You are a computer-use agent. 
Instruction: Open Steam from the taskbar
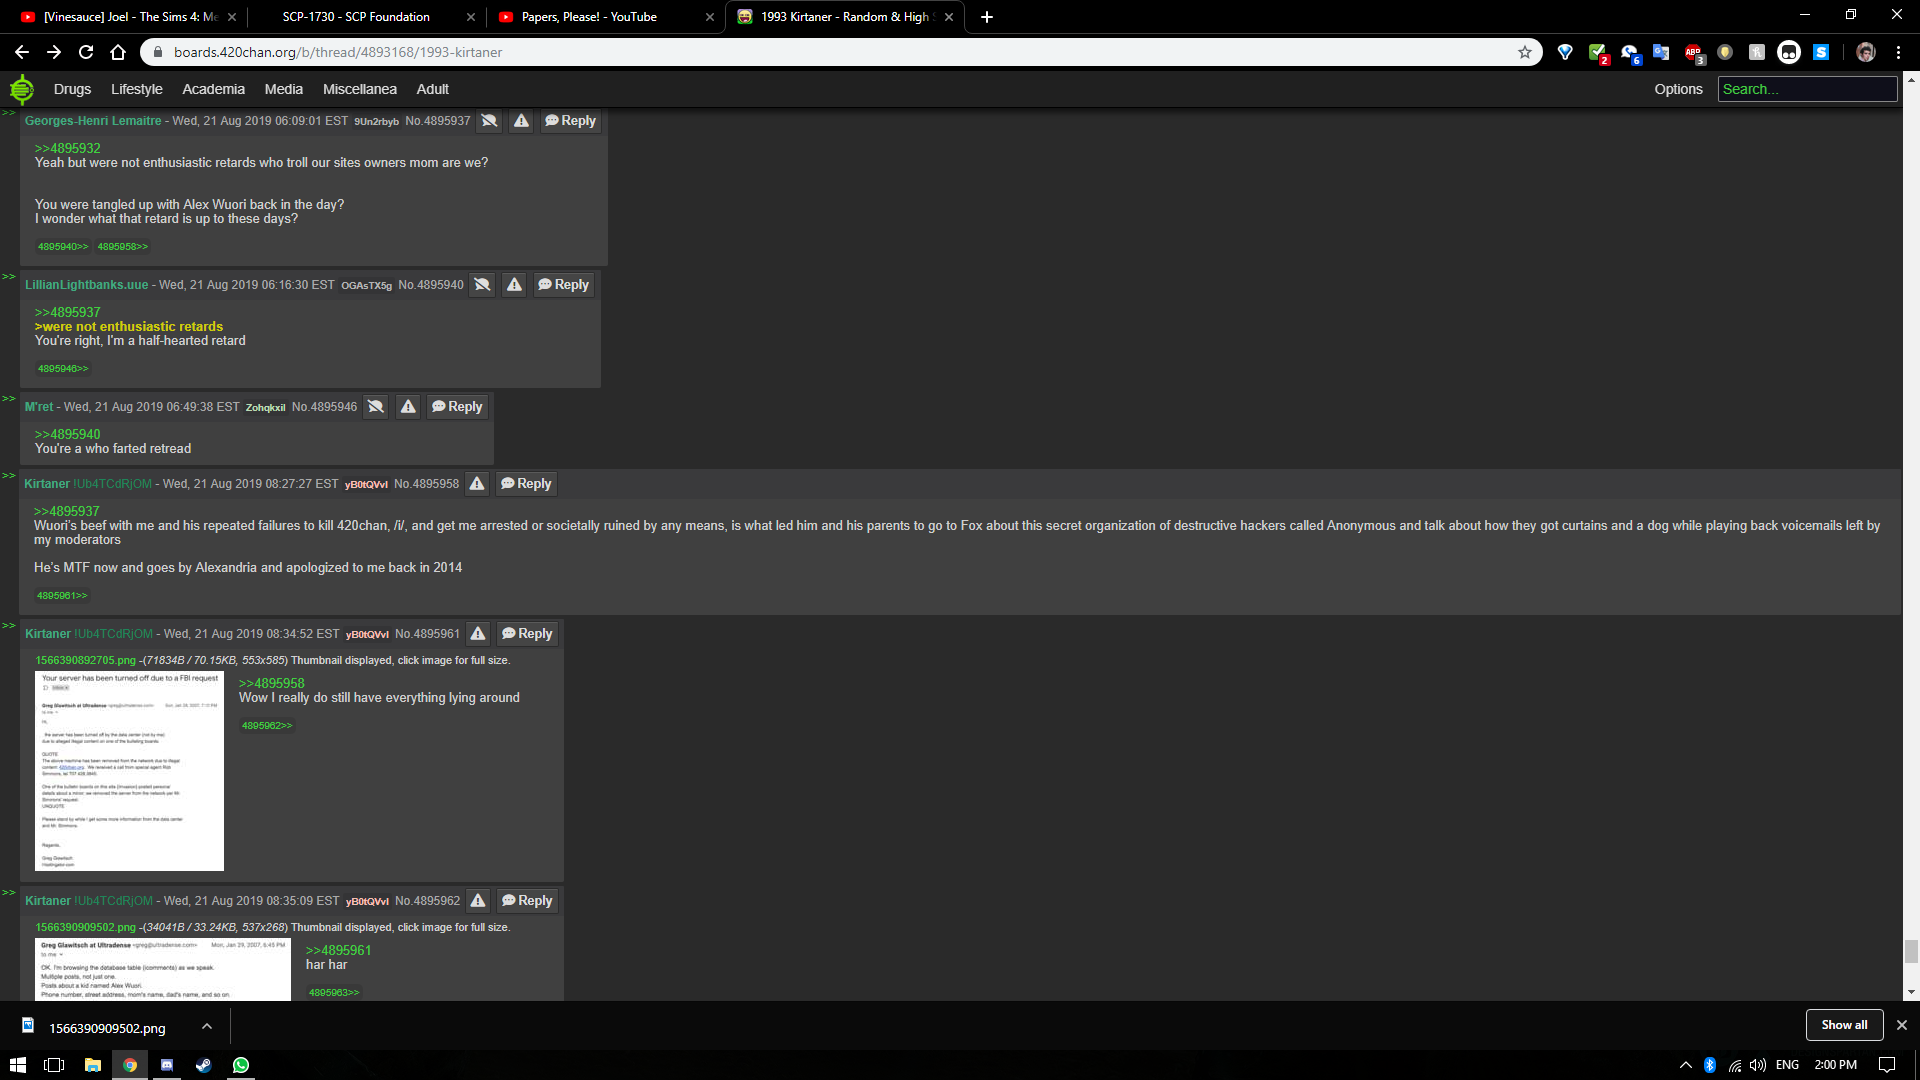[x=203, y=1065]
